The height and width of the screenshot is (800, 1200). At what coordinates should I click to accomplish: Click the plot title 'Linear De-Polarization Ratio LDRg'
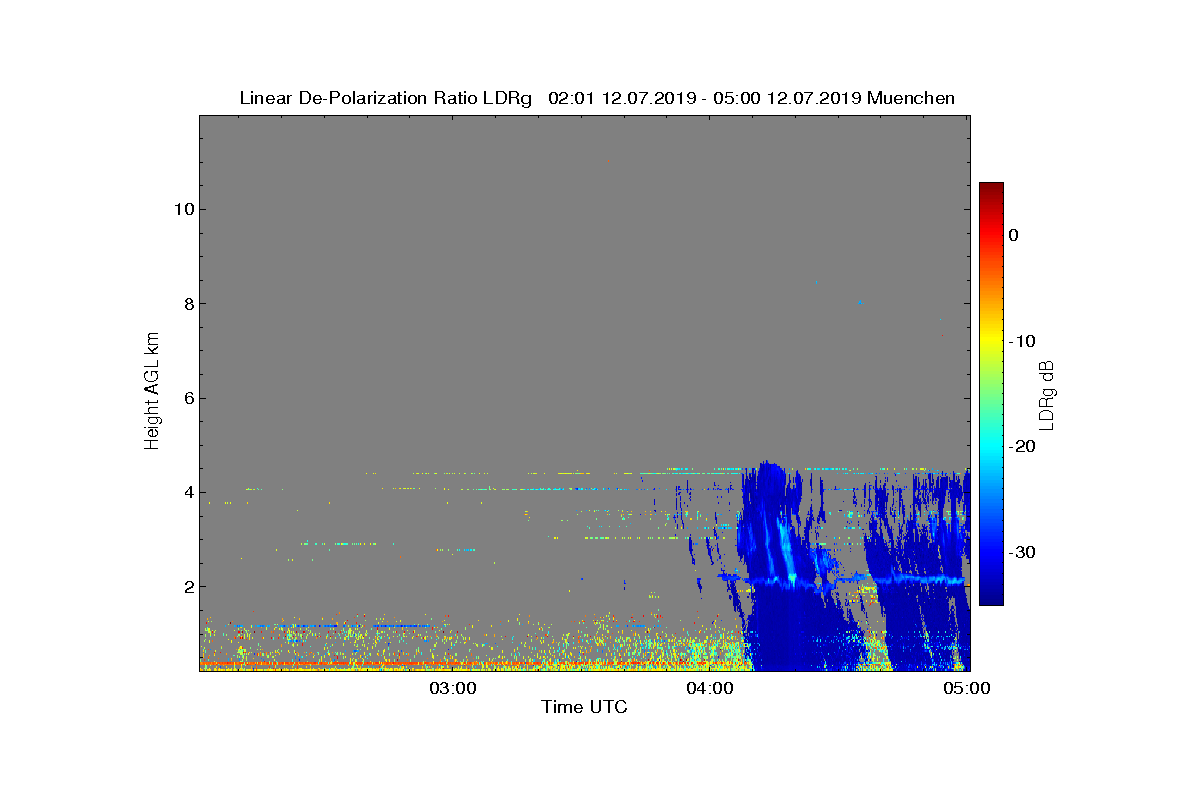click(x=386, y=98)
